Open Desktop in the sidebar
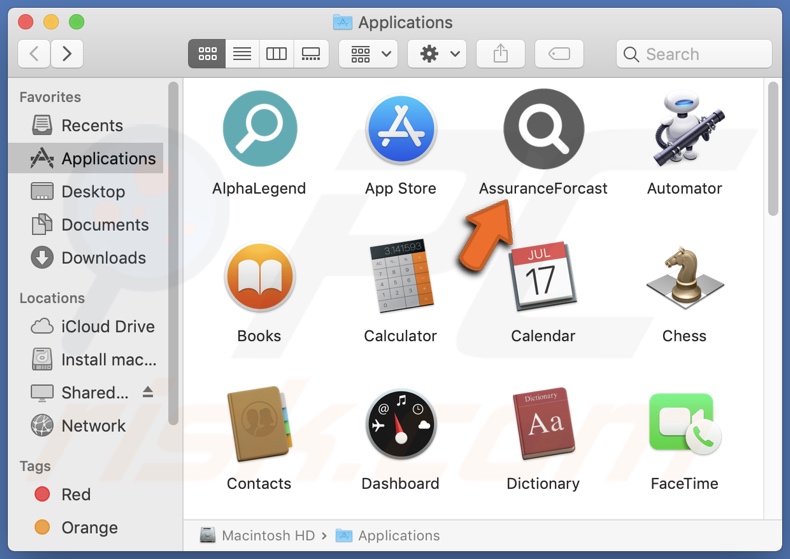 pos(86,192)
